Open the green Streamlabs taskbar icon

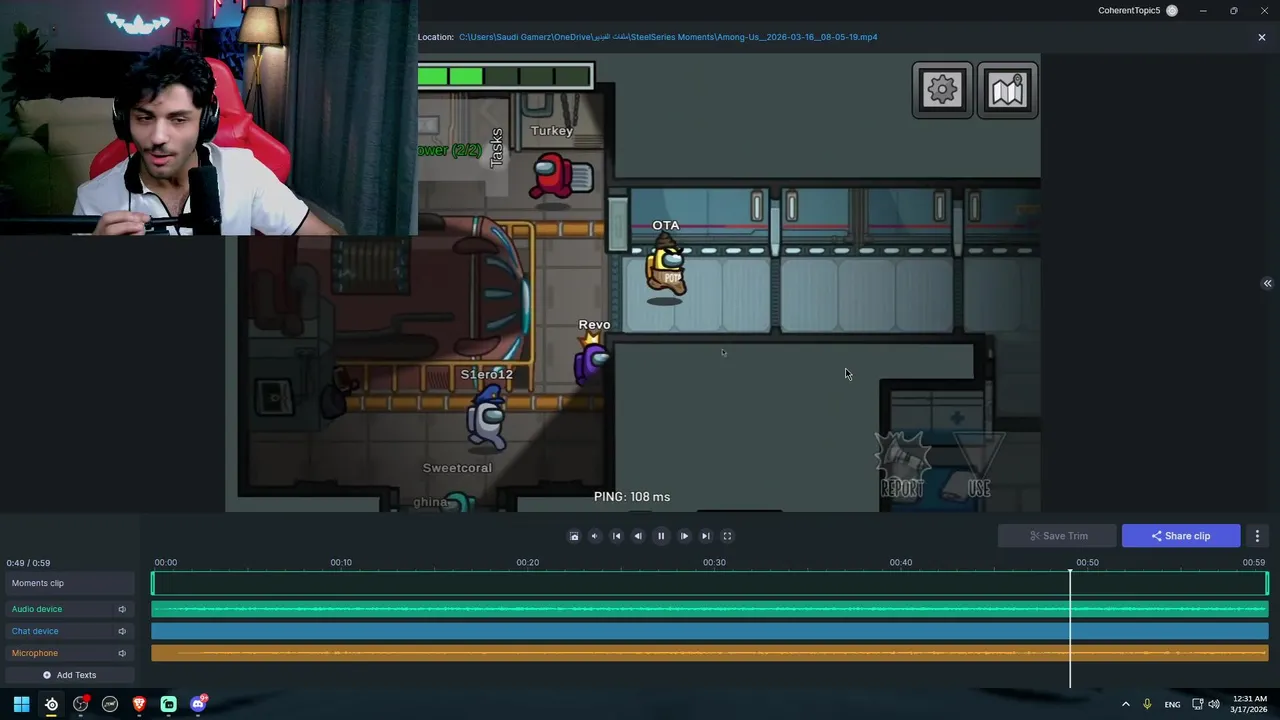click(x=168, y=704)
